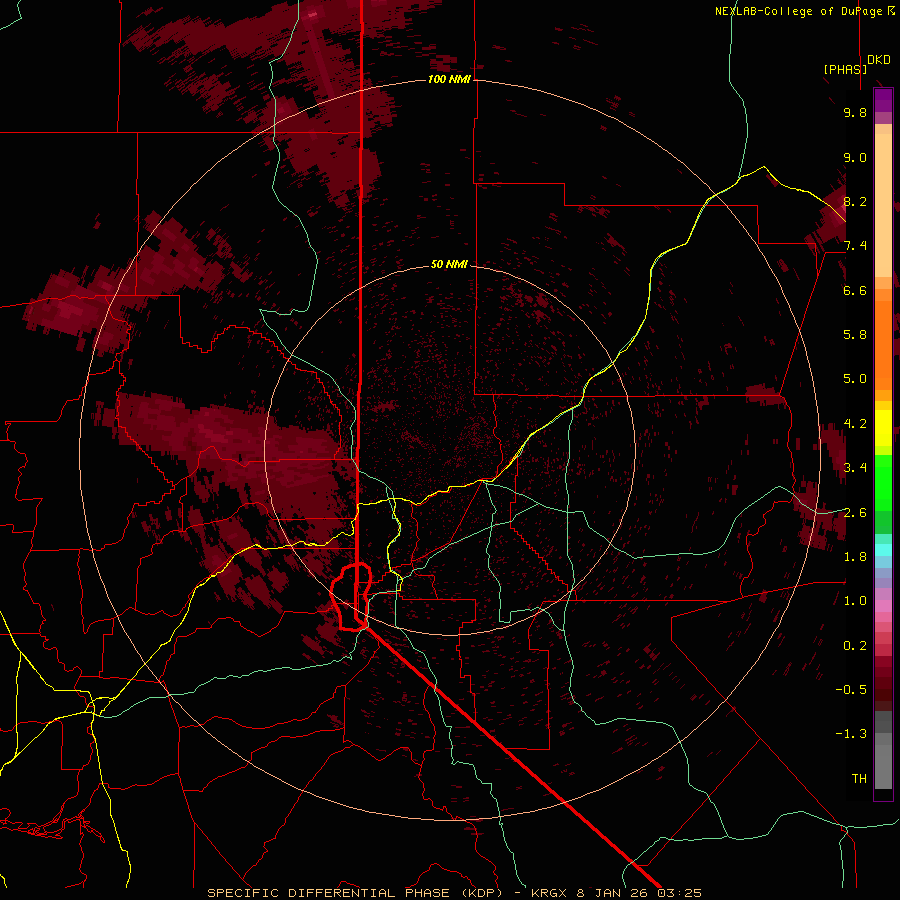900x900 pixels.
Task: Pick the pink band of the color bar
Action: (883, 606)
